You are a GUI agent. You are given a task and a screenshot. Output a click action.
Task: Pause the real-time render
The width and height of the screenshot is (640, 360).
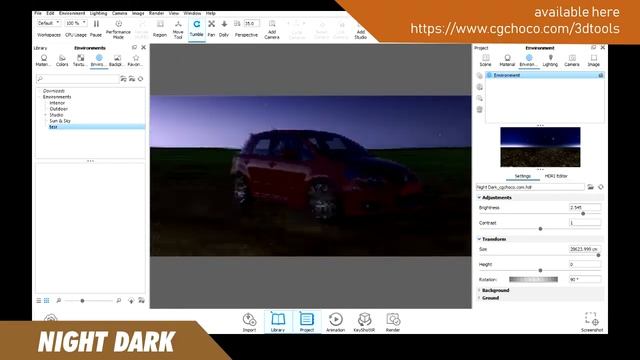tap(96, 28)
